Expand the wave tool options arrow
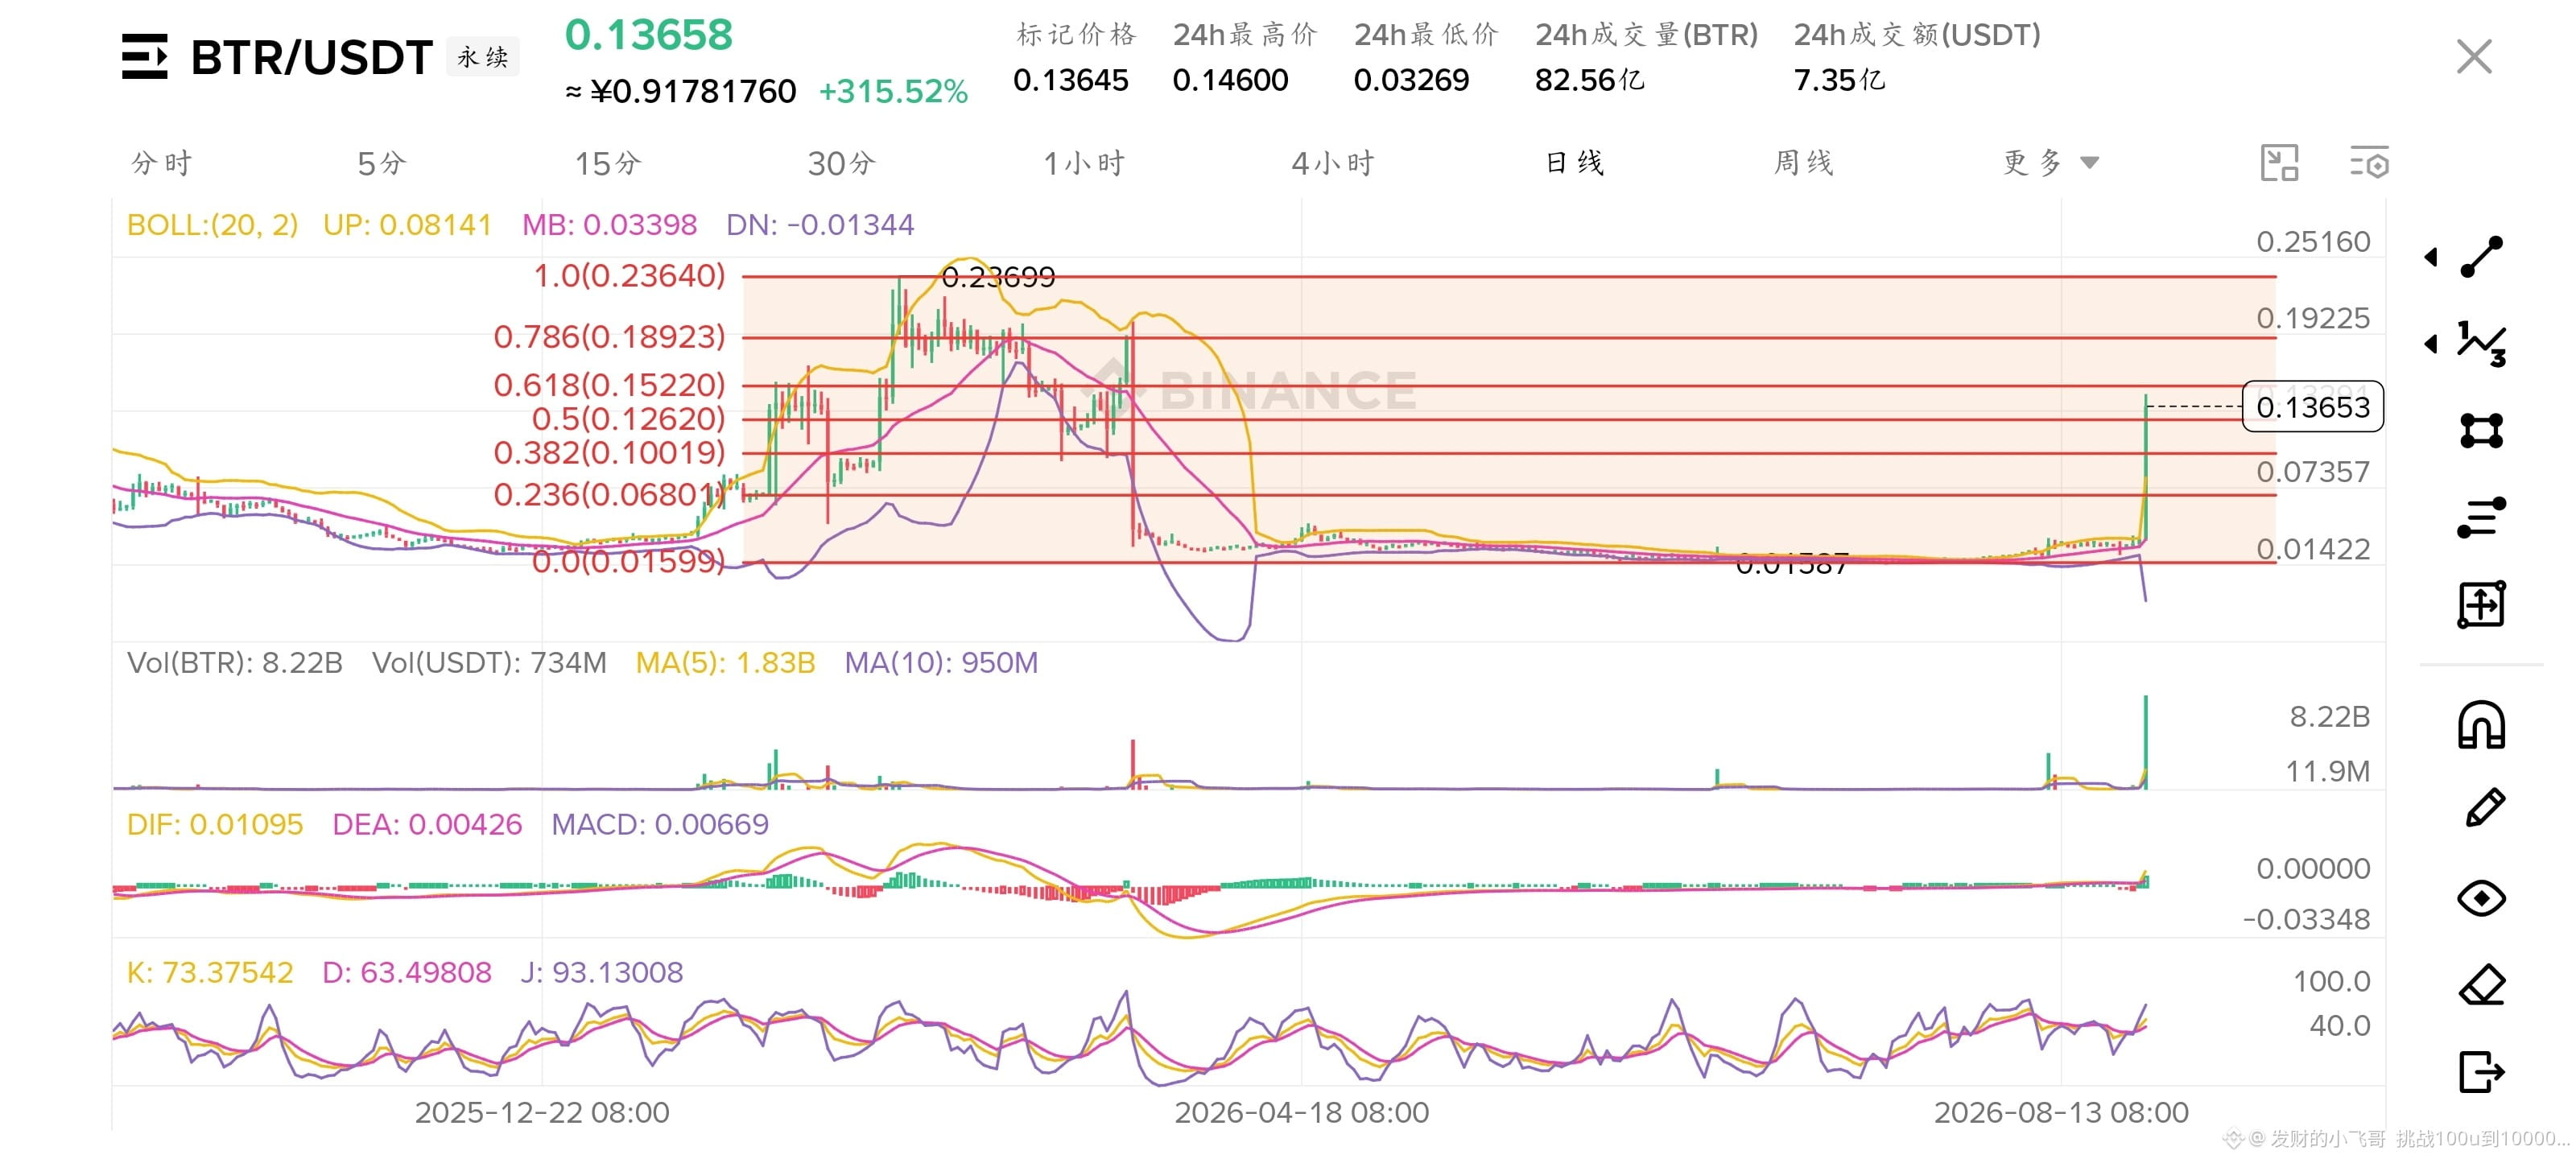This screenshot has width=2576, height=1159. pos(2431,344)
